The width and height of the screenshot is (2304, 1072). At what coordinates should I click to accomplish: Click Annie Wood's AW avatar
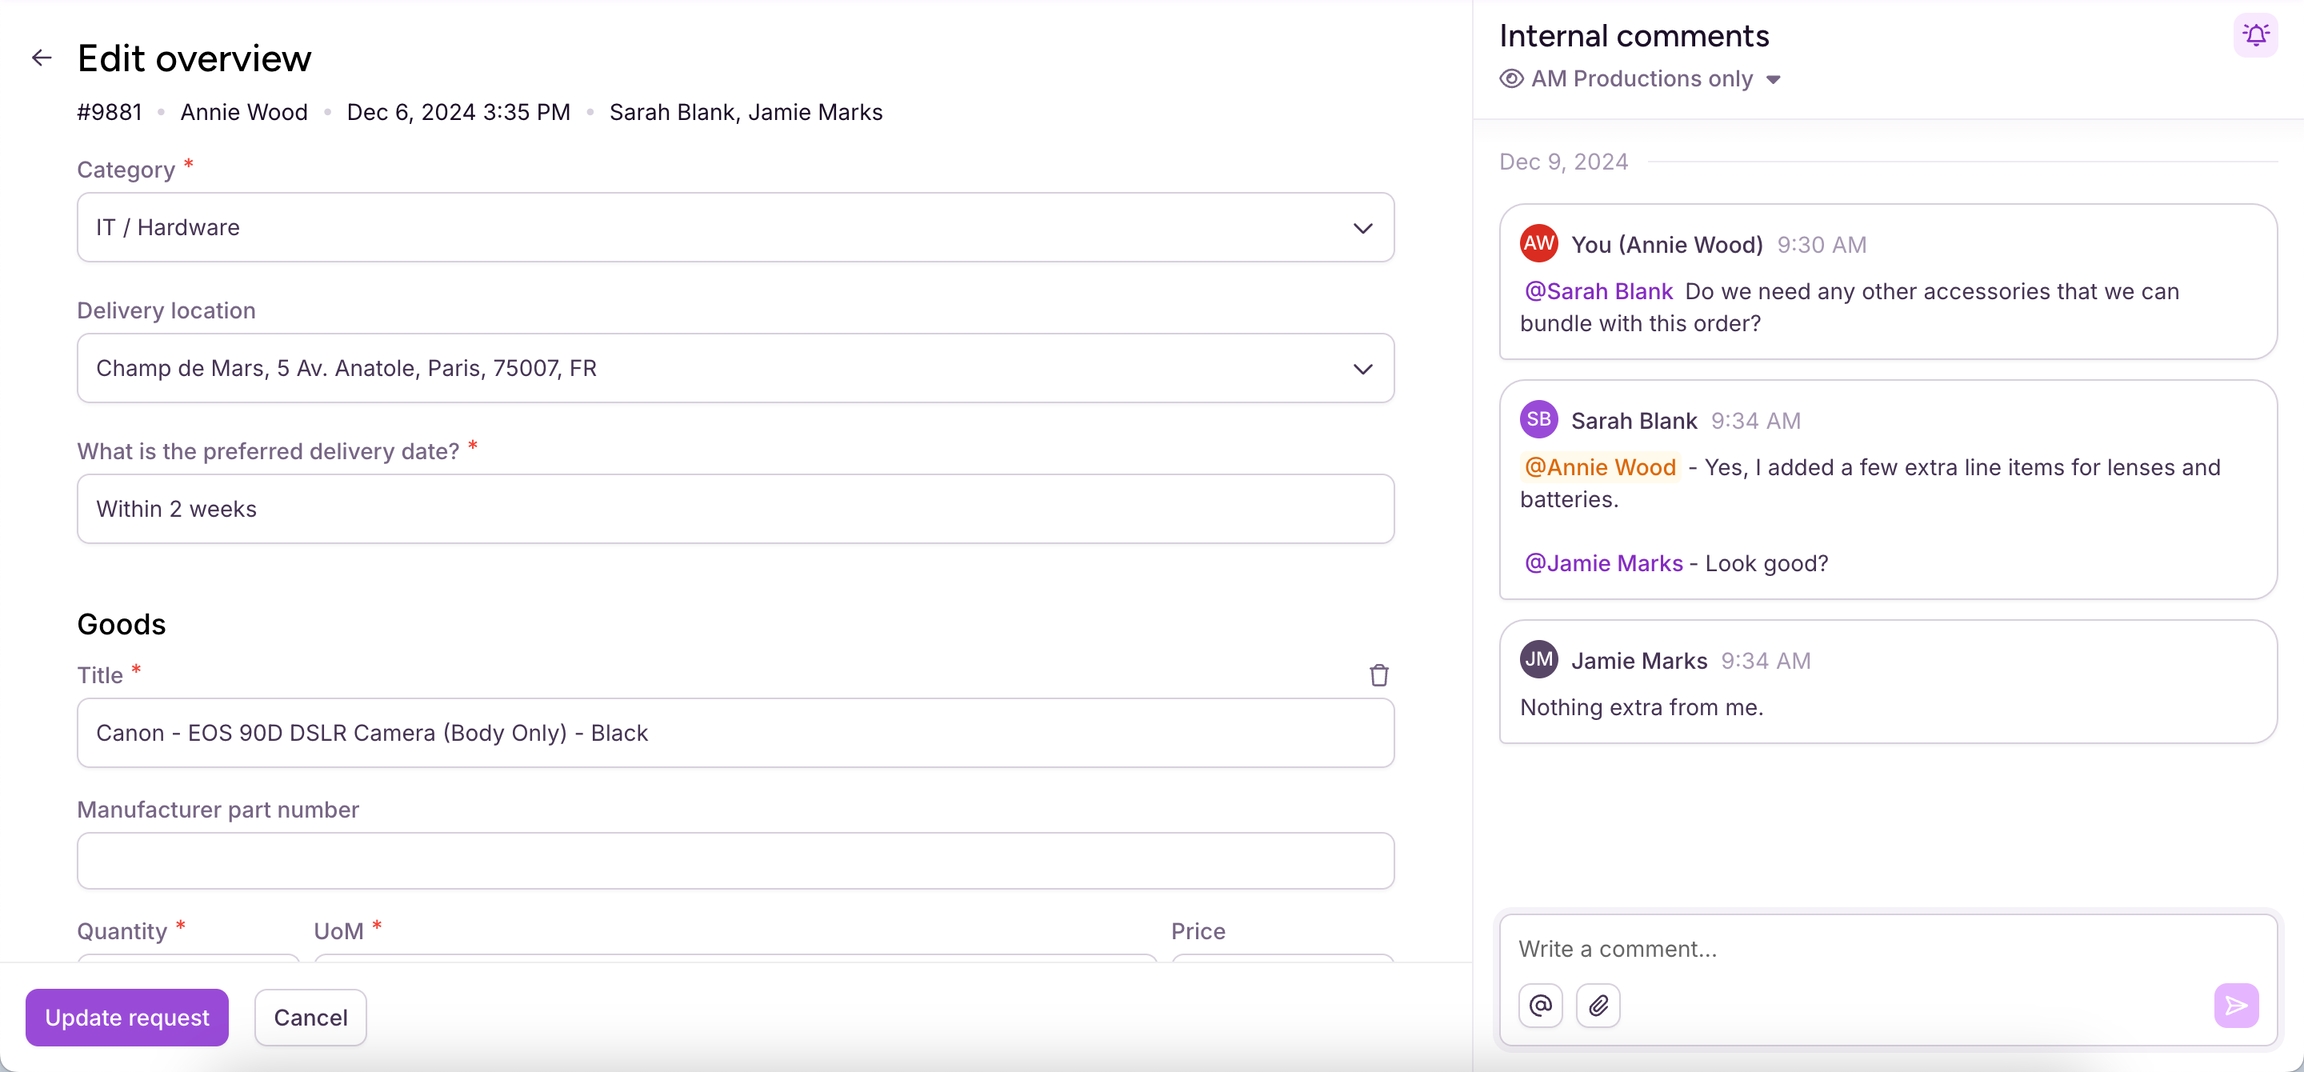pyautogui.click(x=1538, y=243)
